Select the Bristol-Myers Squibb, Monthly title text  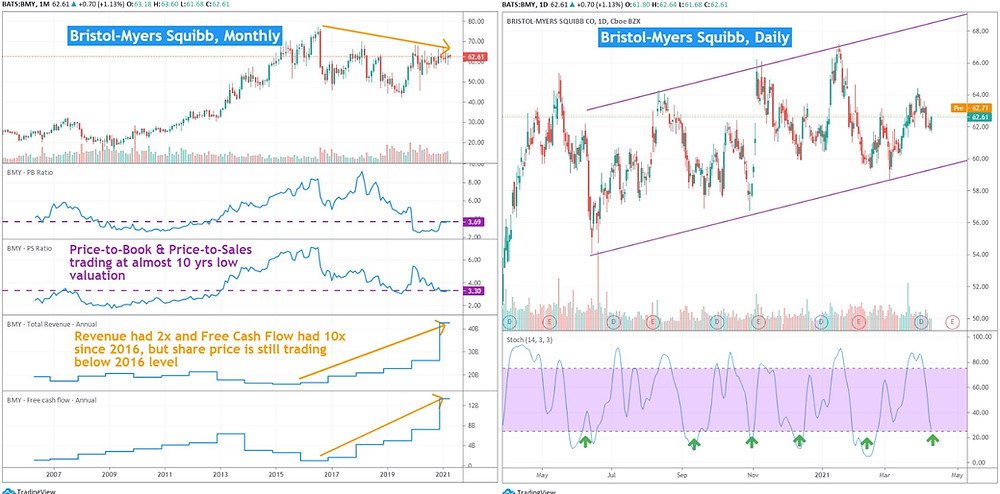pos(174,36)
